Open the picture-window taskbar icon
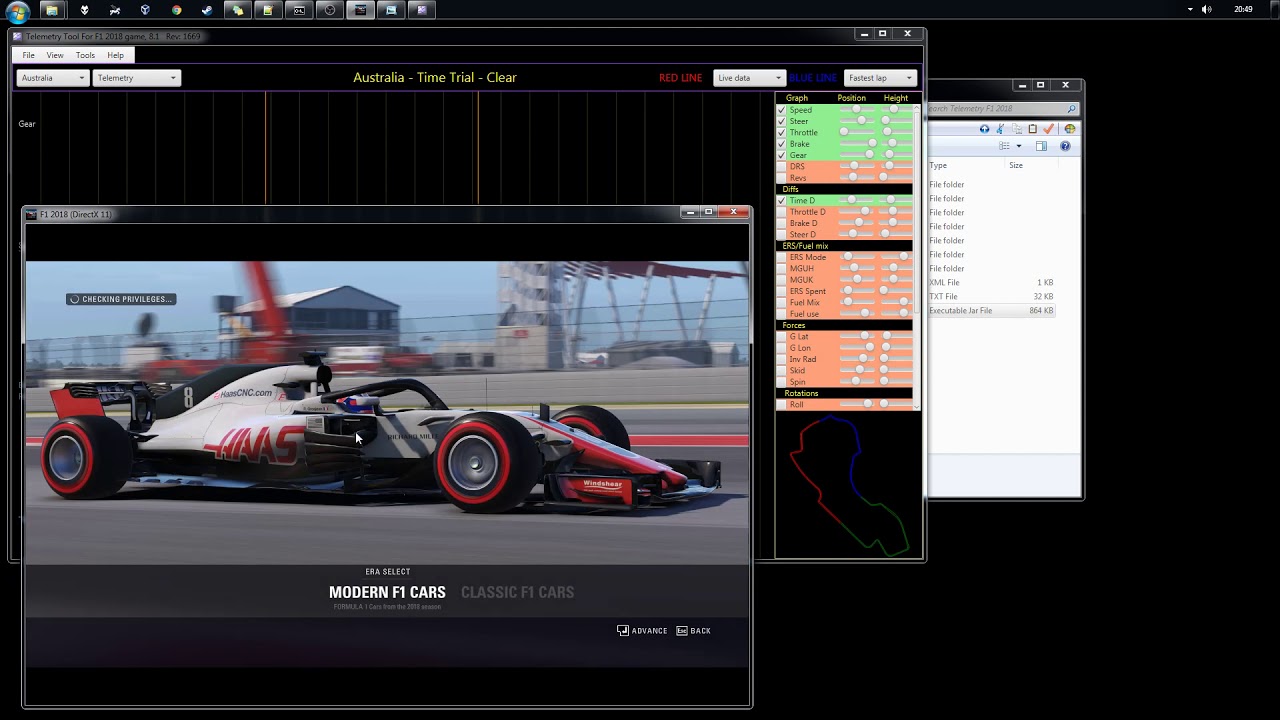The width and height of the screenshot is (1280, 720). (391, 10)
